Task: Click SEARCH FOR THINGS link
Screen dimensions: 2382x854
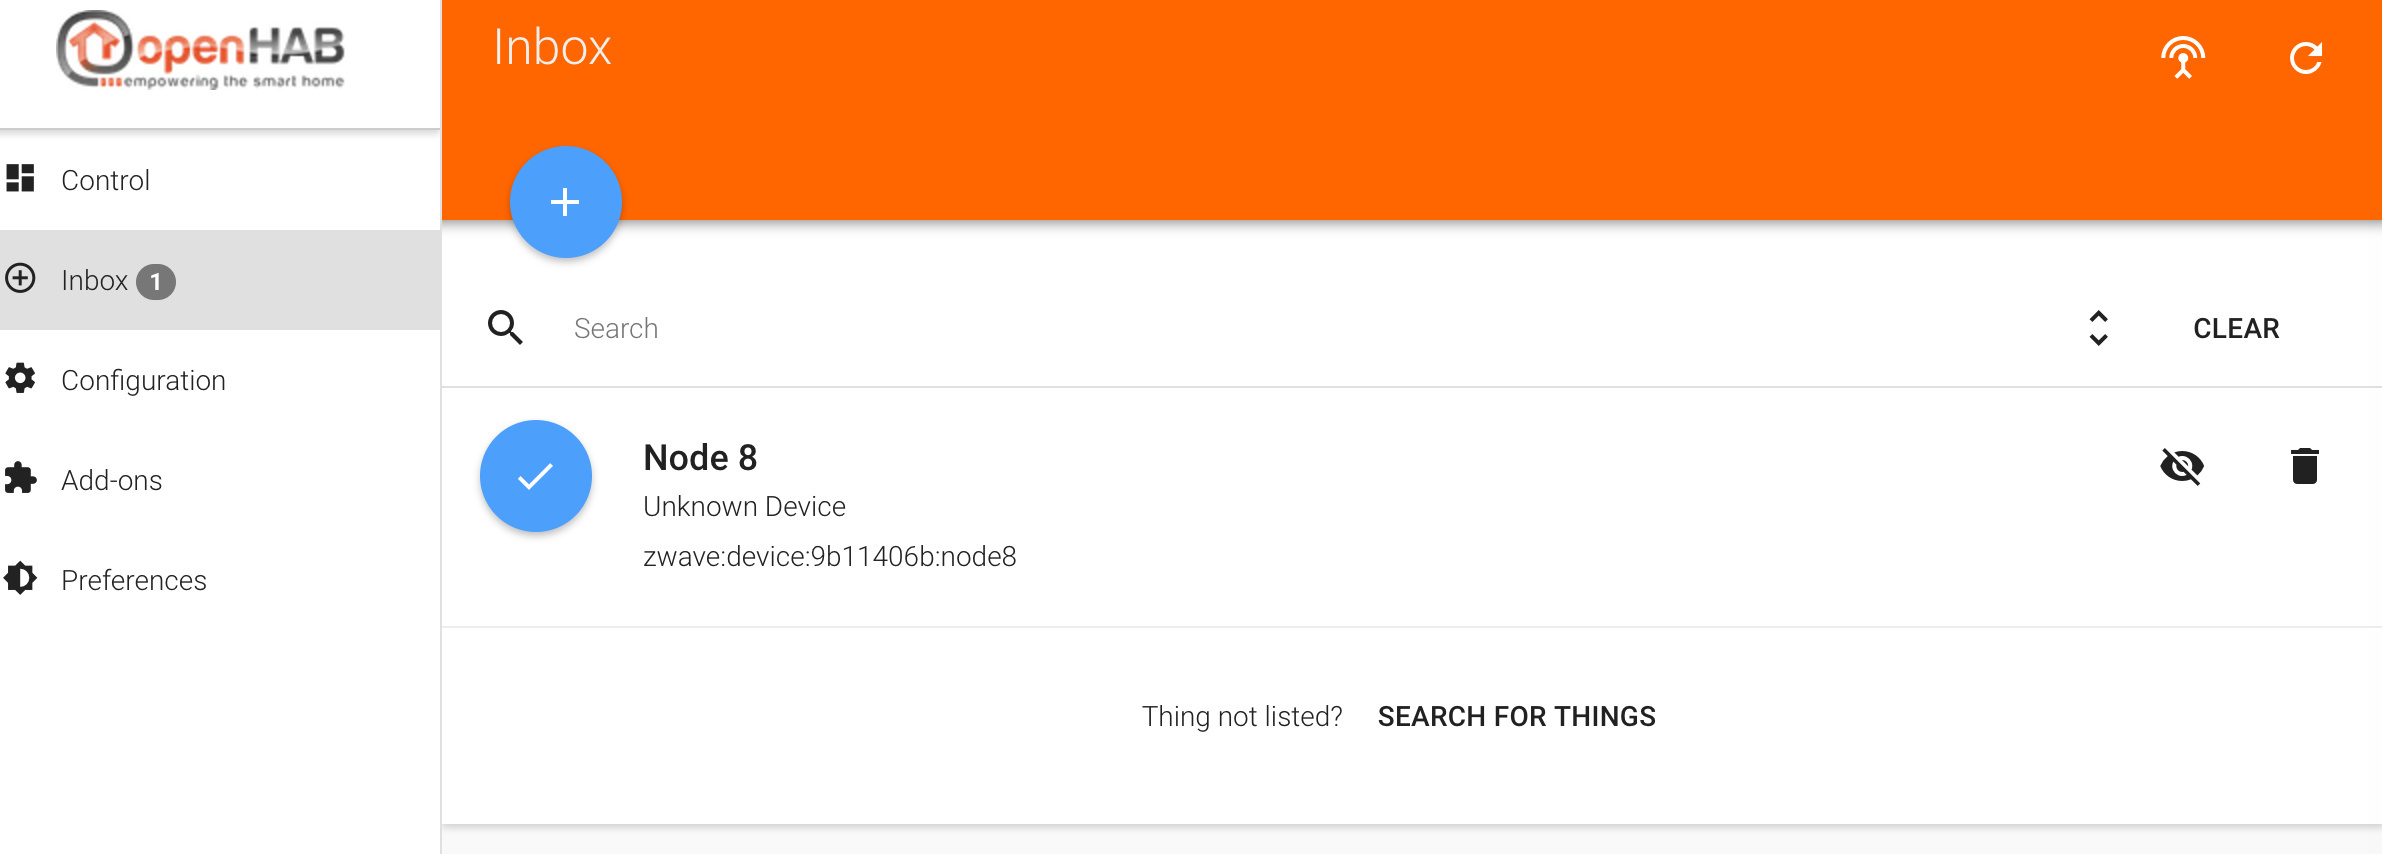Action: coord(1516,716)
